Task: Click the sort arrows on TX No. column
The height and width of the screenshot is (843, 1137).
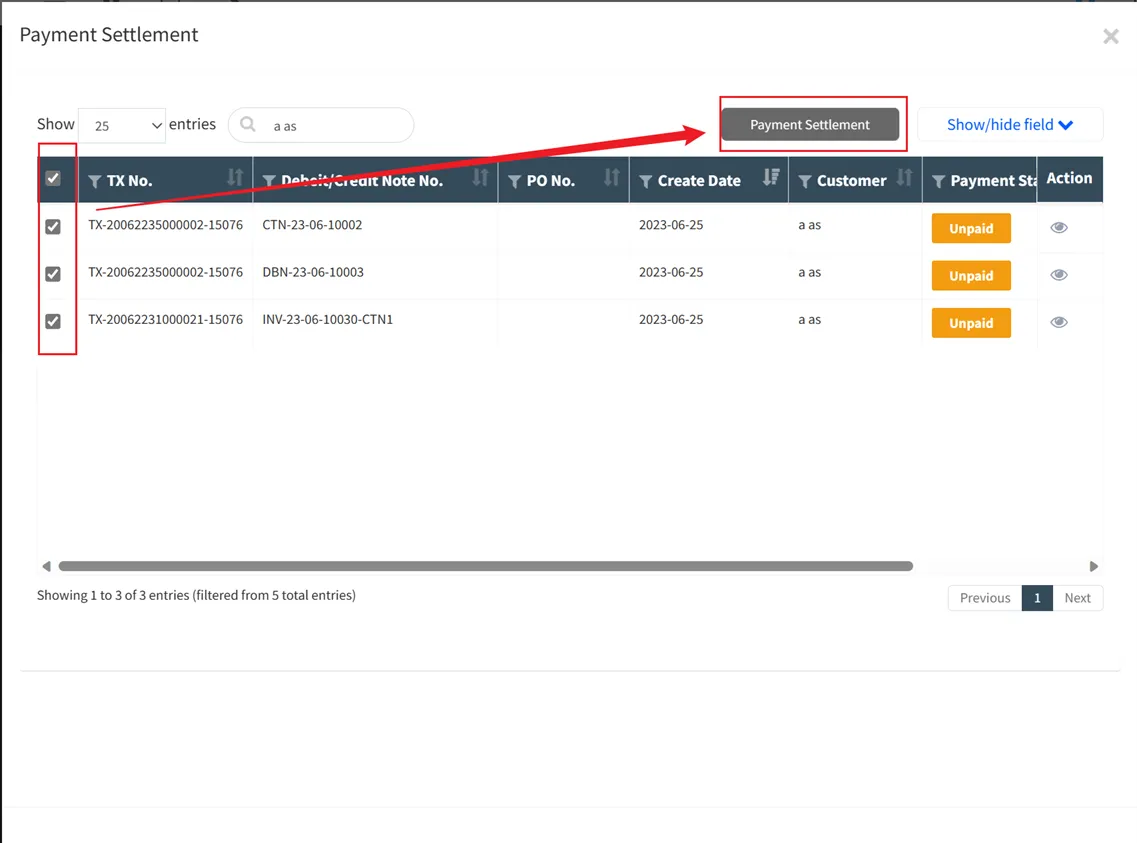Action: click(x=235, y=178)
